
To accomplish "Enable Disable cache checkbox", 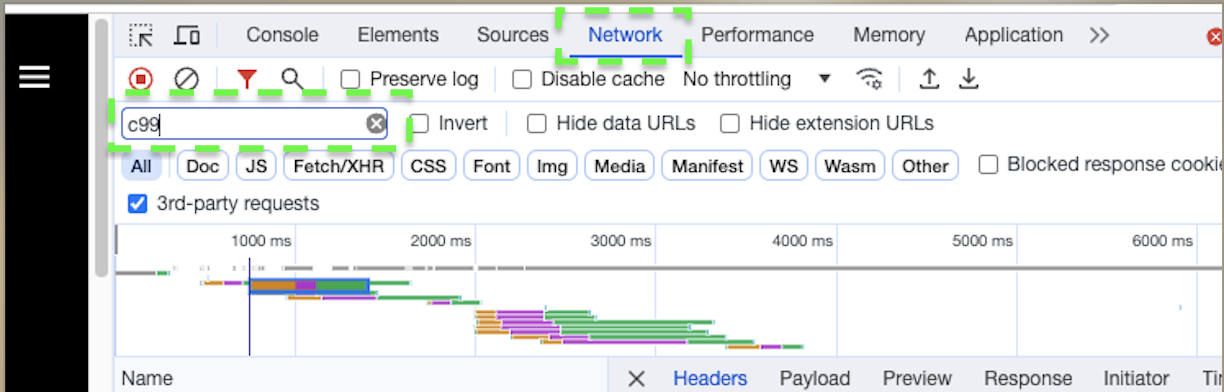I will coord(521,79).
